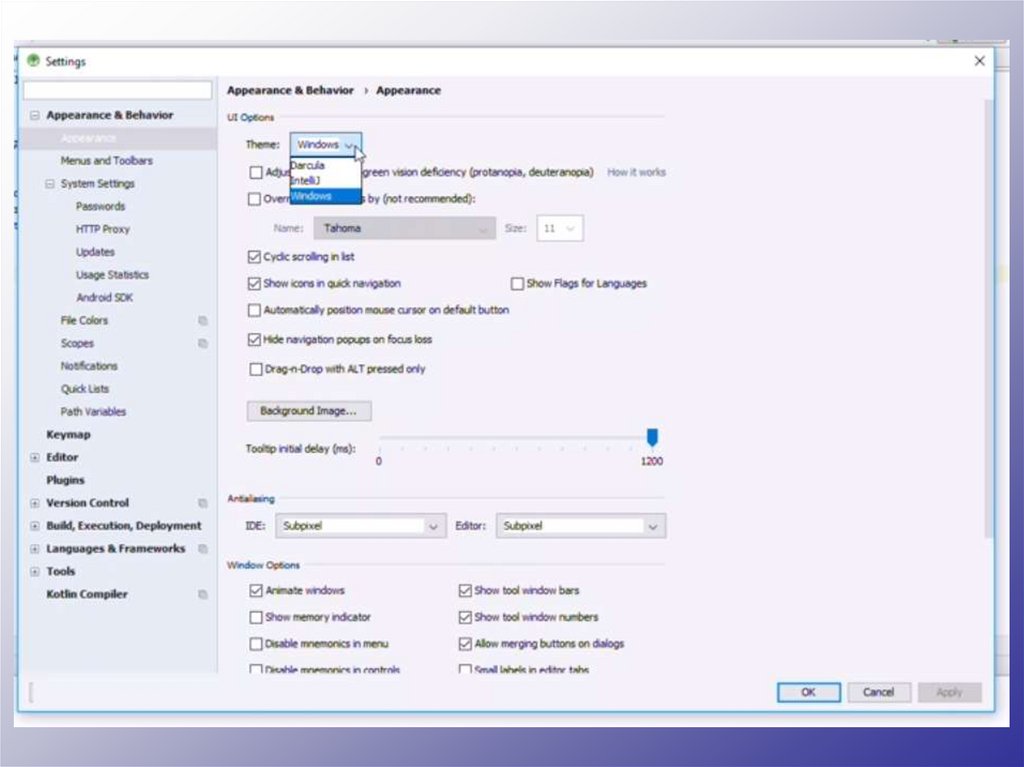The image size is (1024, 767).
Task: Enable Disable mnemonics in menu
Action: coord(256,644)
